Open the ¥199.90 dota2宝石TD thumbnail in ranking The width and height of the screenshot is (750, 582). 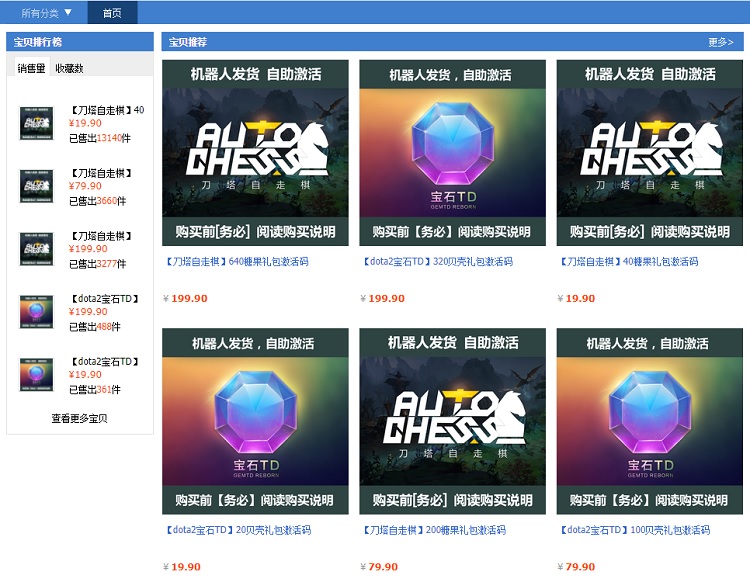36,312
